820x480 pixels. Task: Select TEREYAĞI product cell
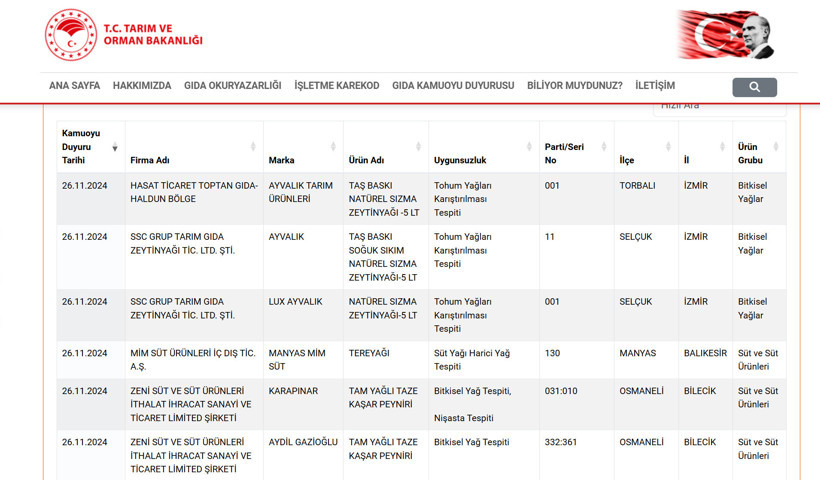386,360
